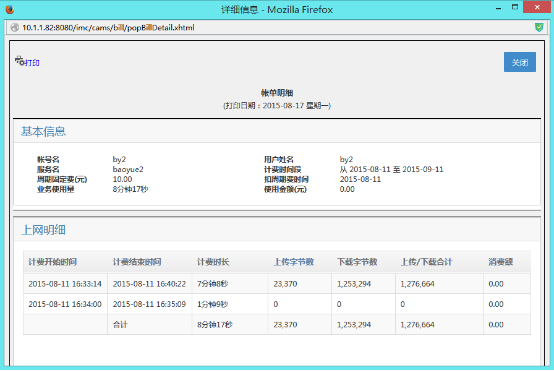Click the 消费额 column header

click(501, 262)
